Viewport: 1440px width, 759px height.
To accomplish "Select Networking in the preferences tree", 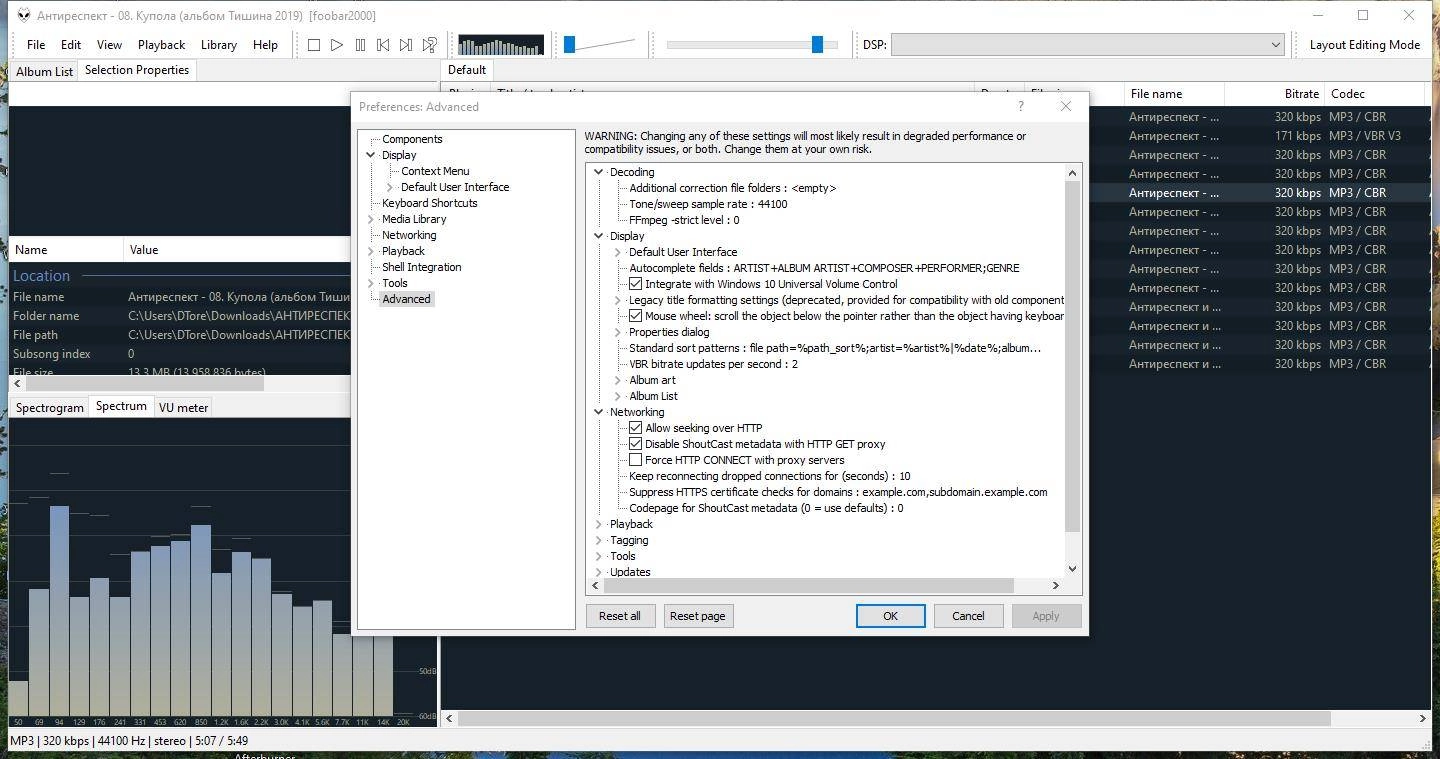I will (409, 235).
